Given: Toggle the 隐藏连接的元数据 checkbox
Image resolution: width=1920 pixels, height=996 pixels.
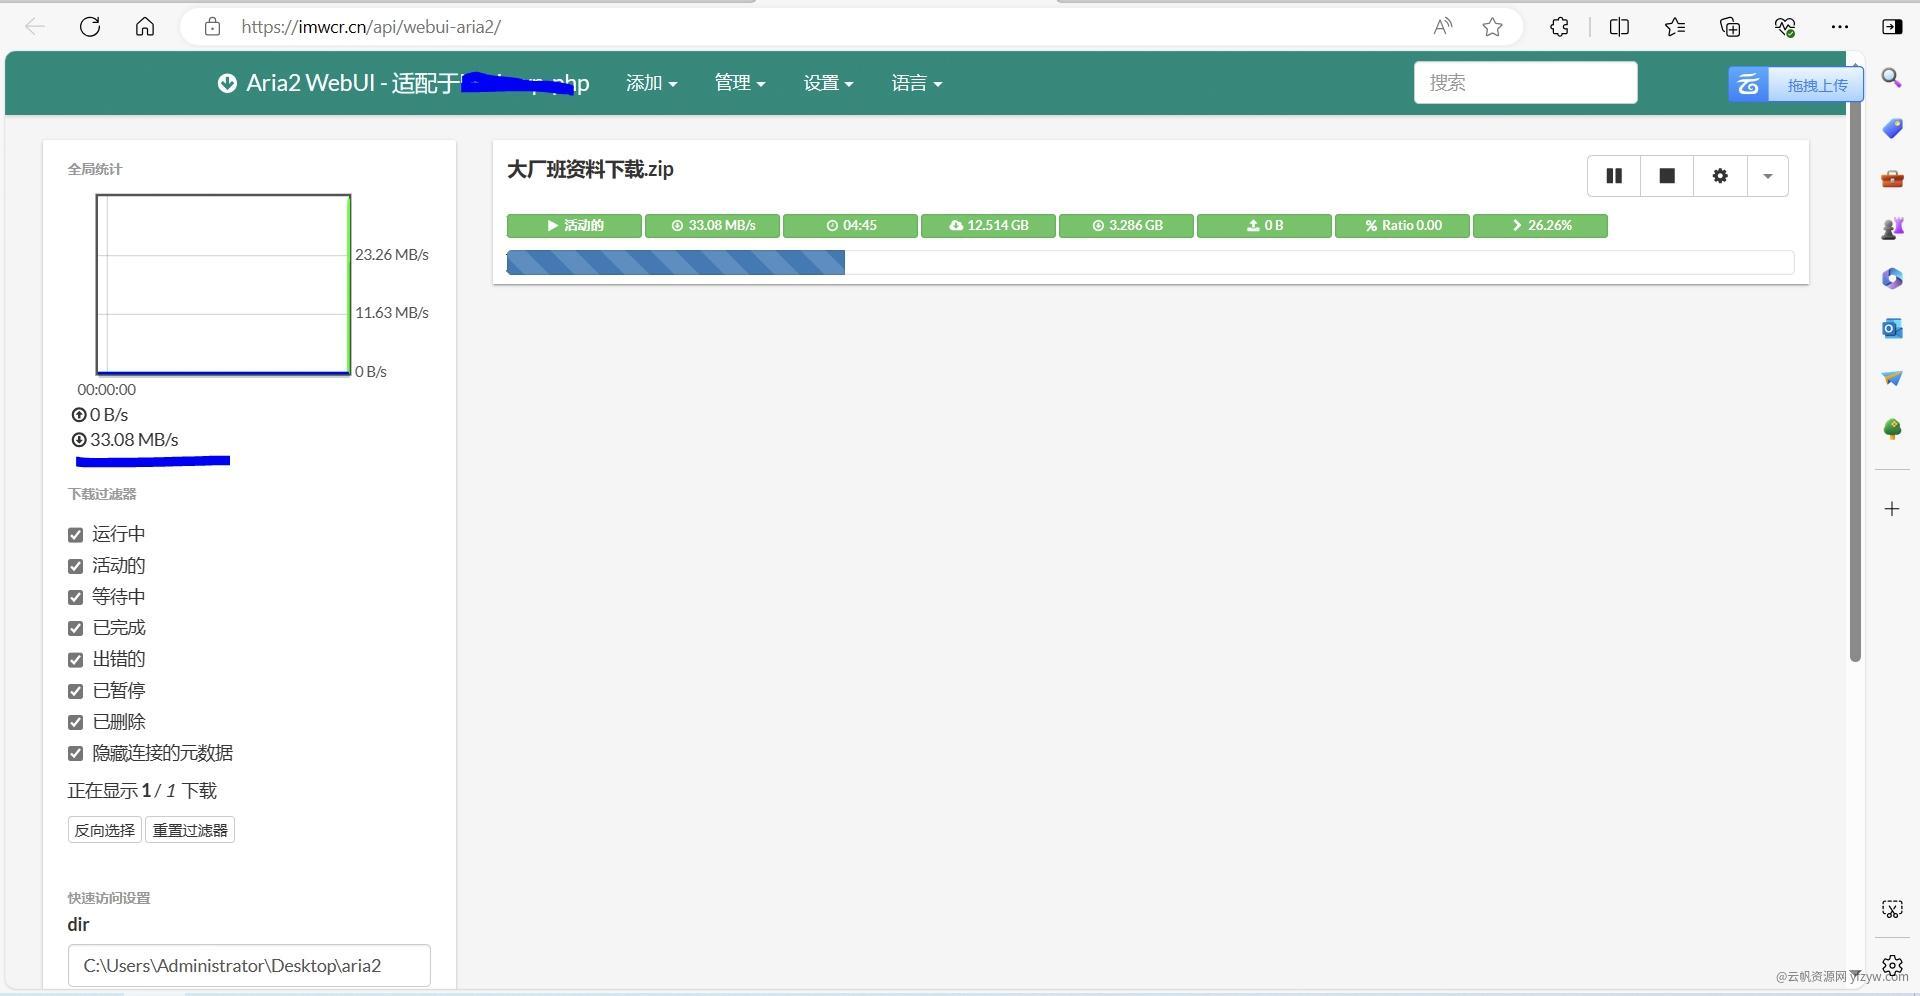Looking at the screenshot, I should point(75,753).
